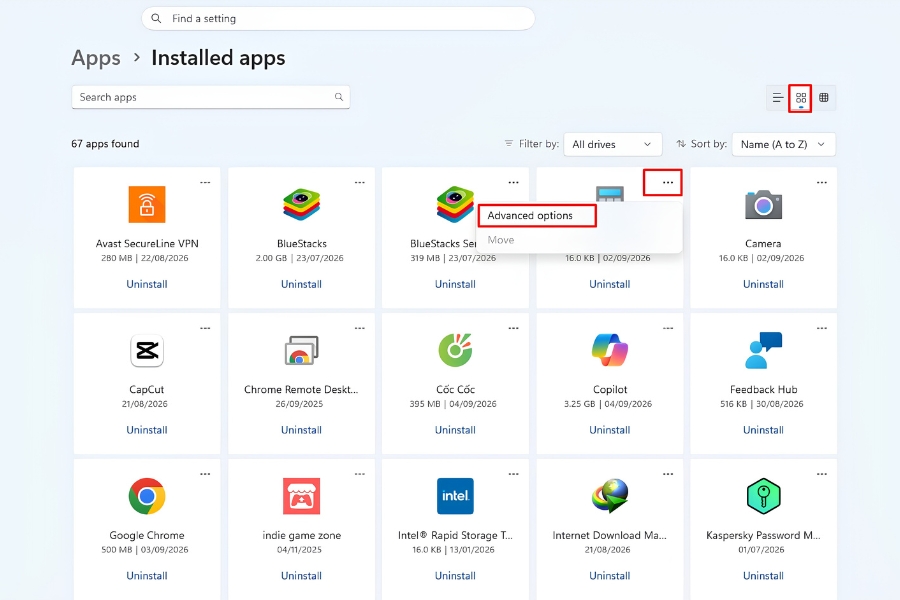Uninstall Chrome Remote Desktop
The width and height of the screenshot is (900, 600).
pyautogui.click(x=301, y=430)
